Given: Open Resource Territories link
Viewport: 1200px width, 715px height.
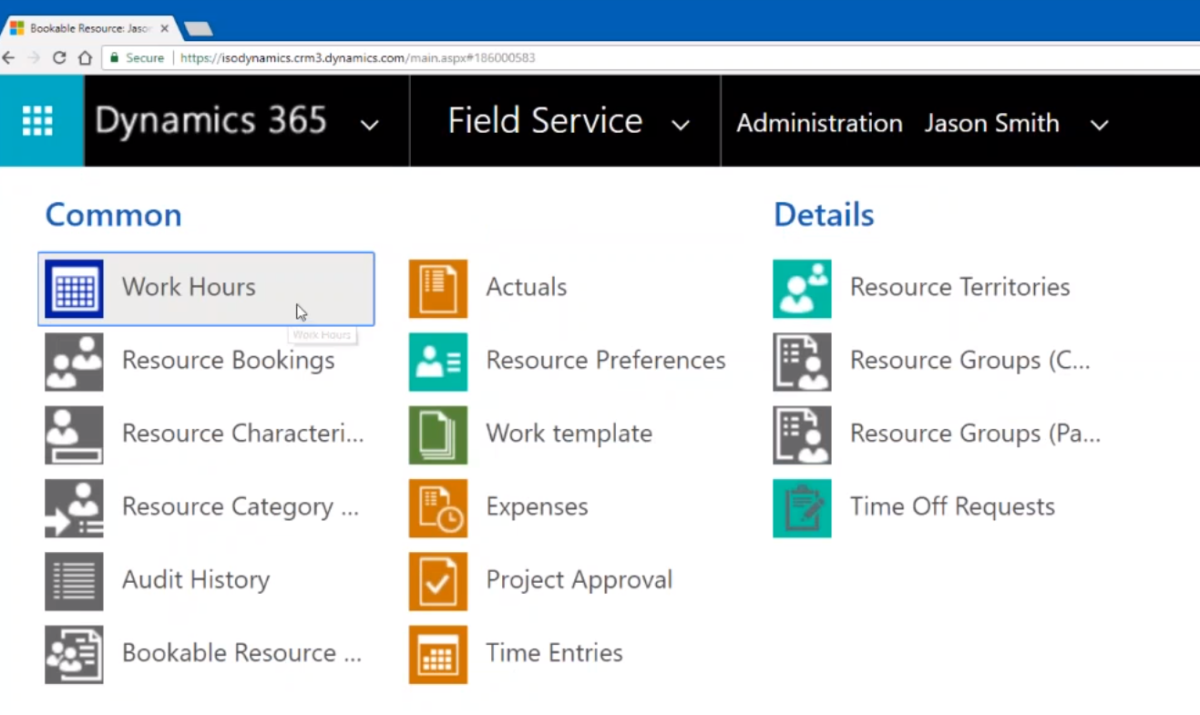Looking at the screenshot, I should pyautogui.click(x=960, y=287).
